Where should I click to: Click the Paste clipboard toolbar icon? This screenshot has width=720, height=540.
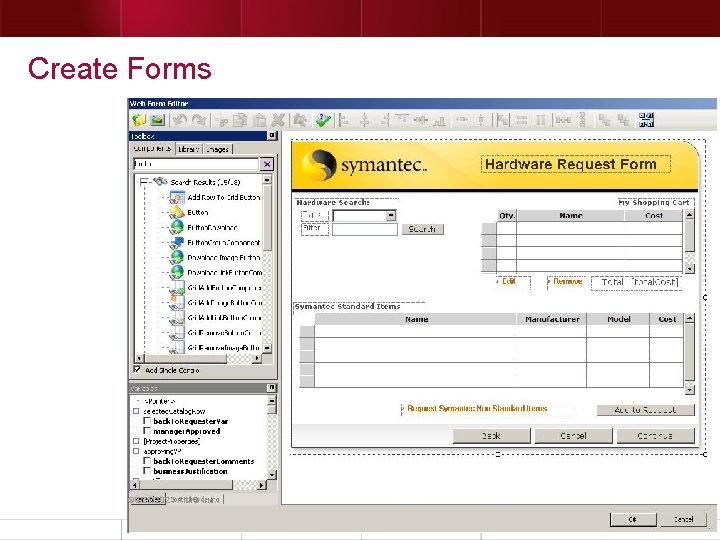259,120
